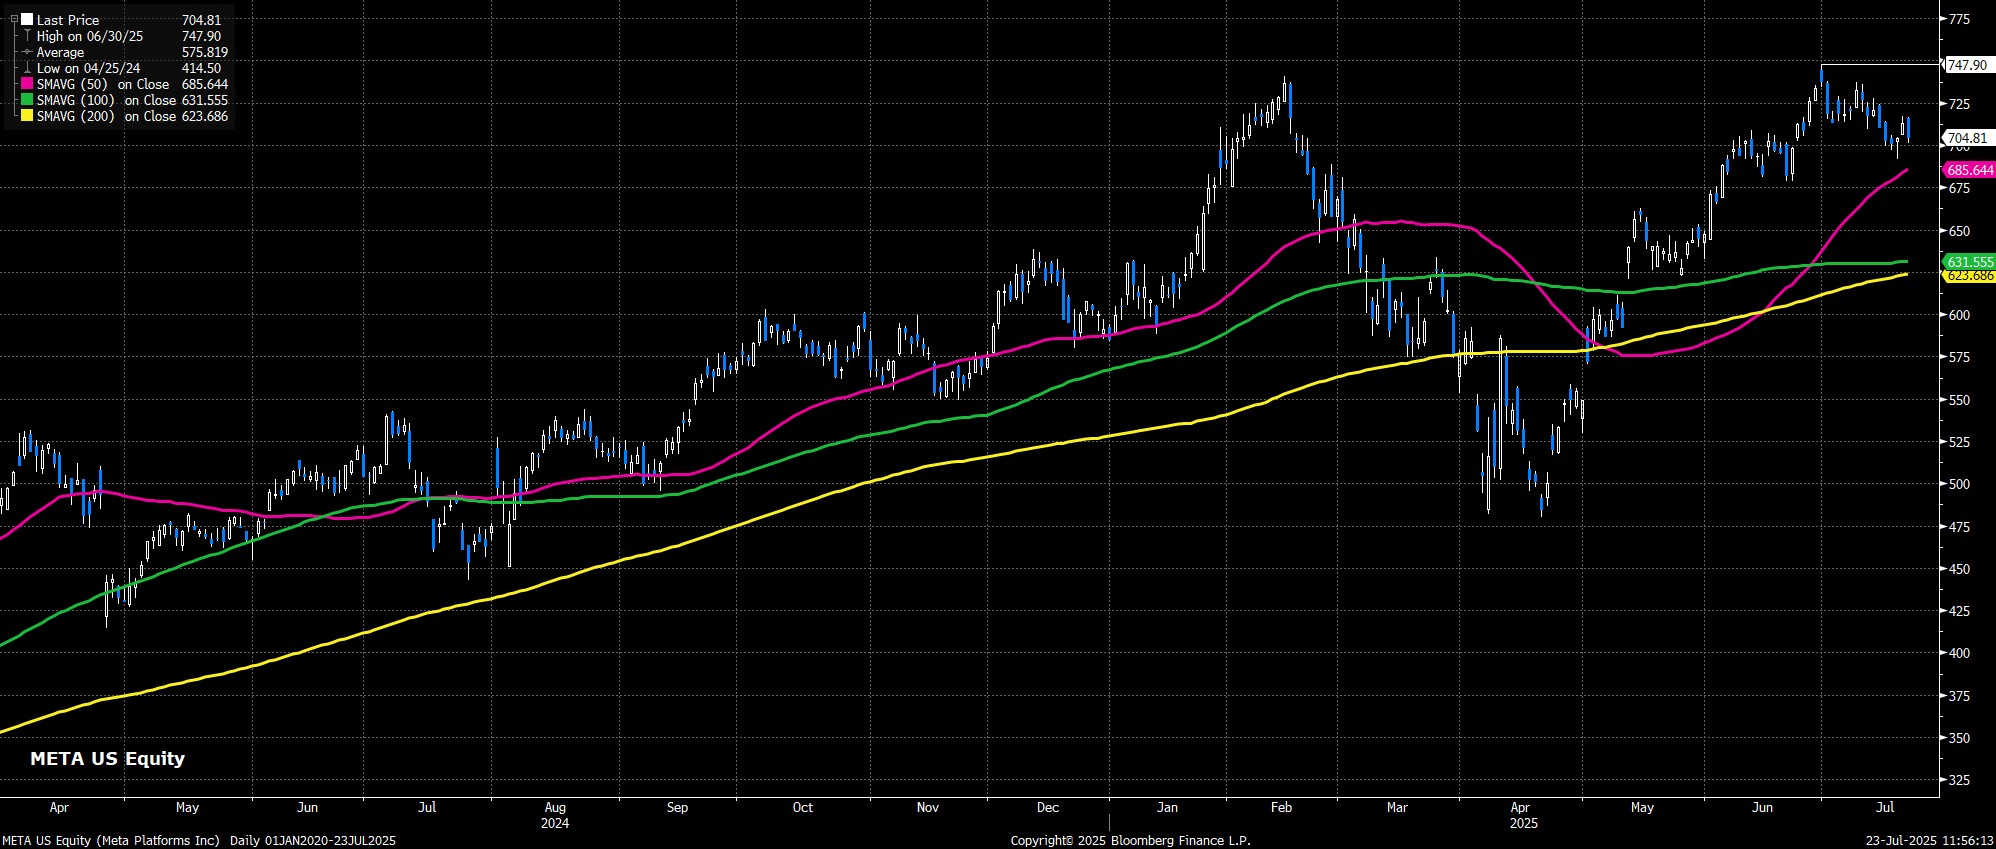
Task: Open the green SMAVG (100) color swatch
Action: 28,100
